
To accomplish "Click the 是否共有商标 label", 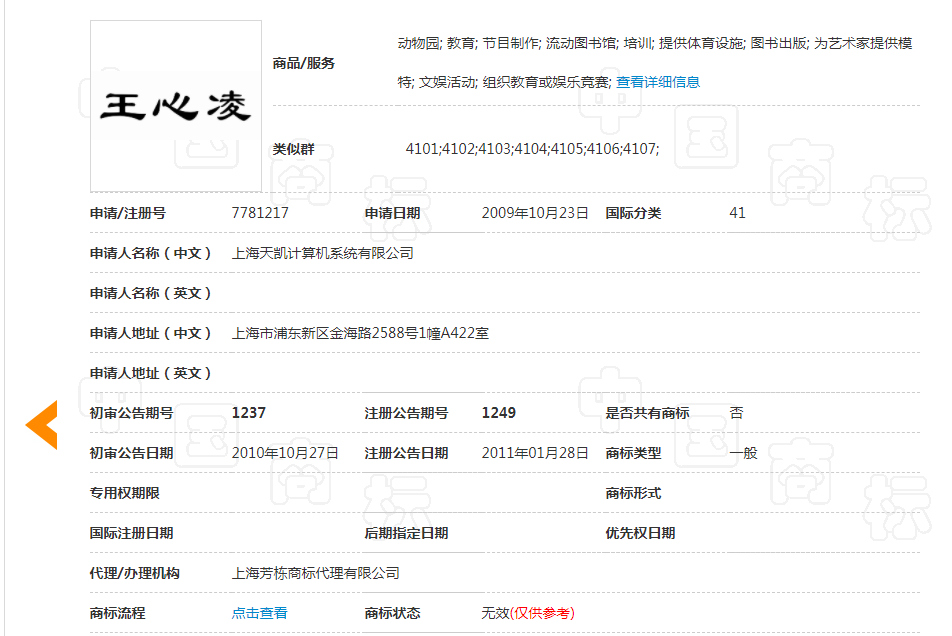I will (x=647, y=413).
